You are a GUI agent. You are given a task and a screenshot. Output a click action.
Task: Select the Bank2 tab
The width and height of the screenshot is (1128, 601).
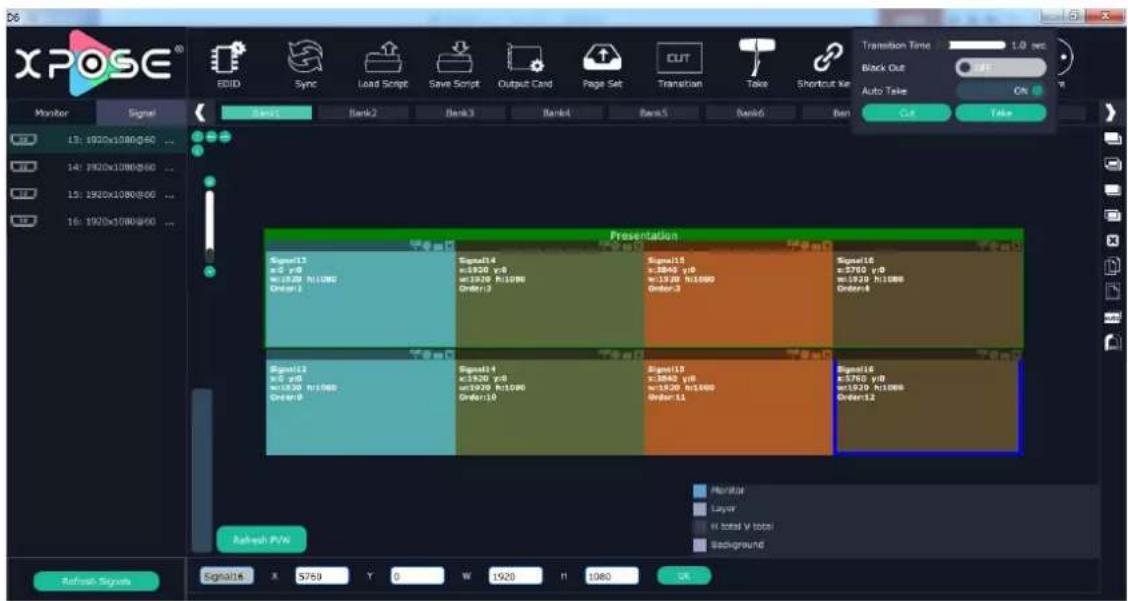coord(363,113)
